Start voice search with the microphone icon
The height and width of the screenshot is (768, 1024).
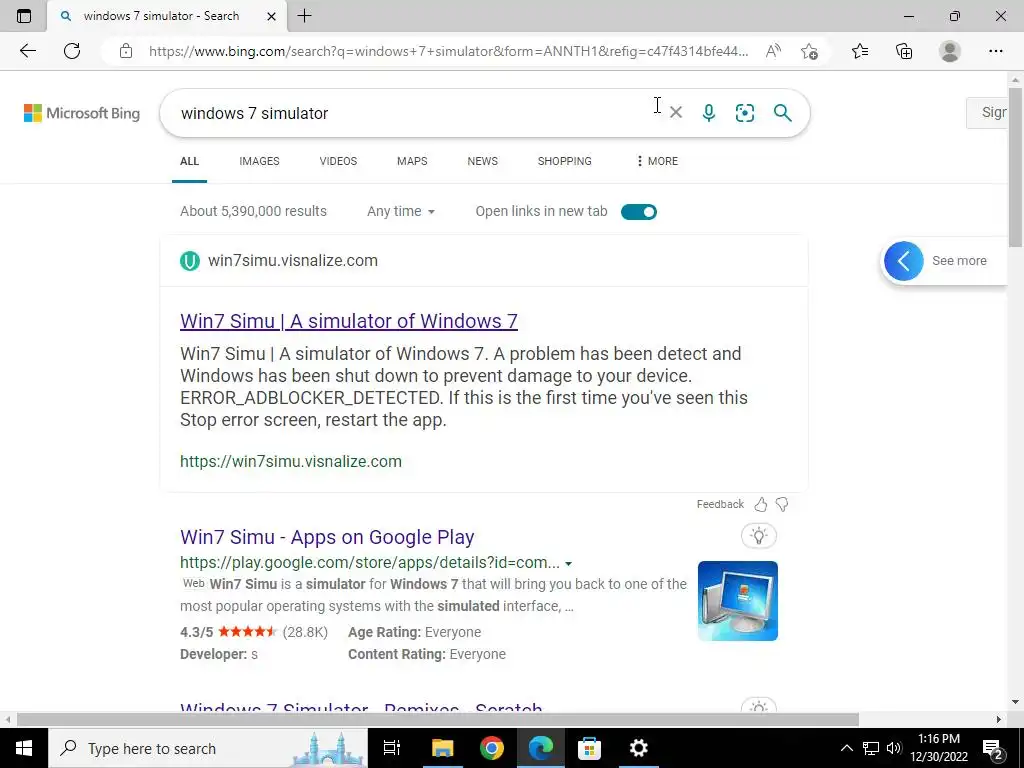pos(709,113)
